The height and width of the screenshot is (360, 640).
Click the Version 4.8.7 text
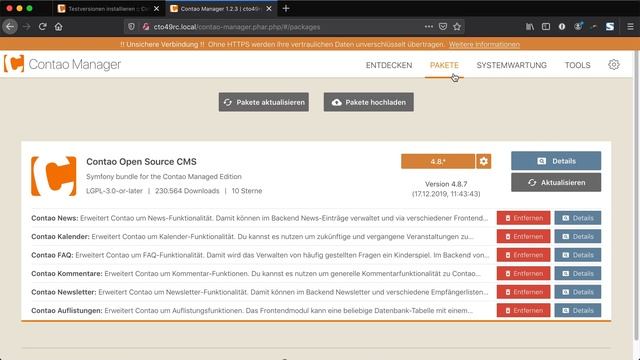[446, 184]
